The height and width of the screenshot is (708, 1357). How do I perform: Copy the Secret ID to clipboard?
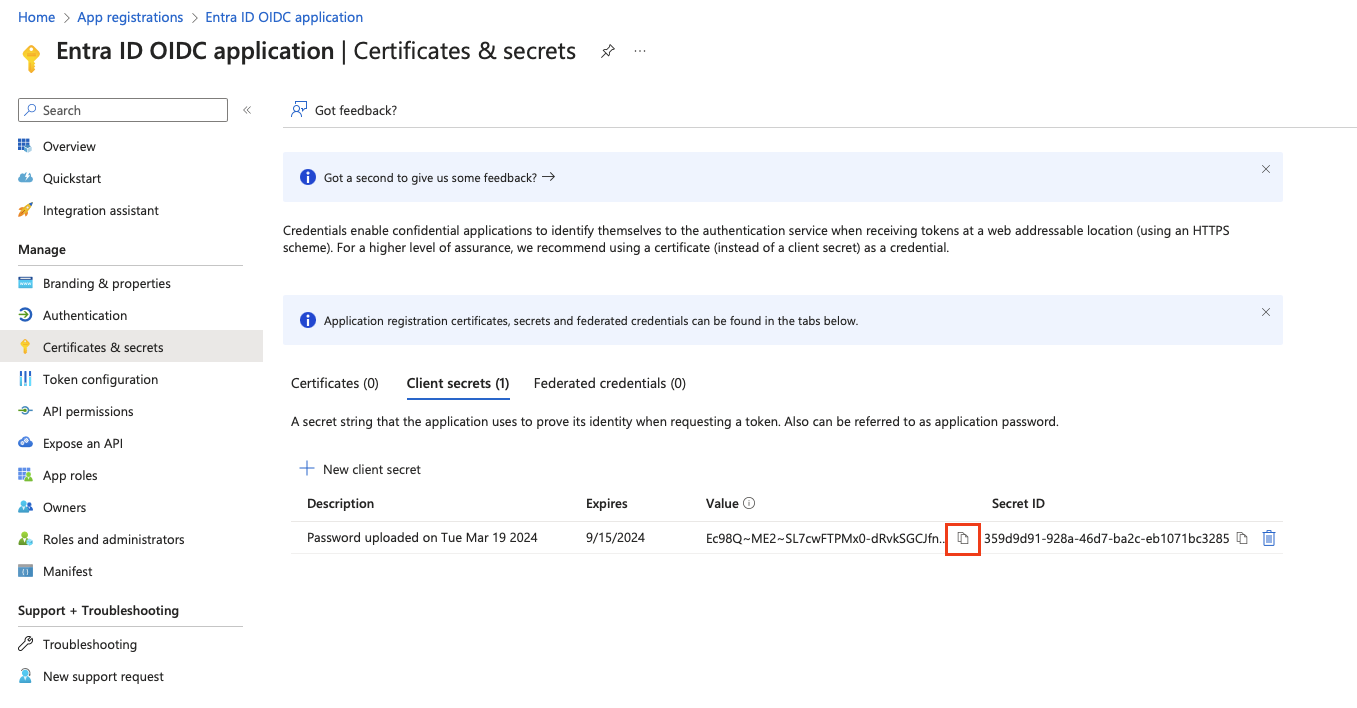[1242, 538]
